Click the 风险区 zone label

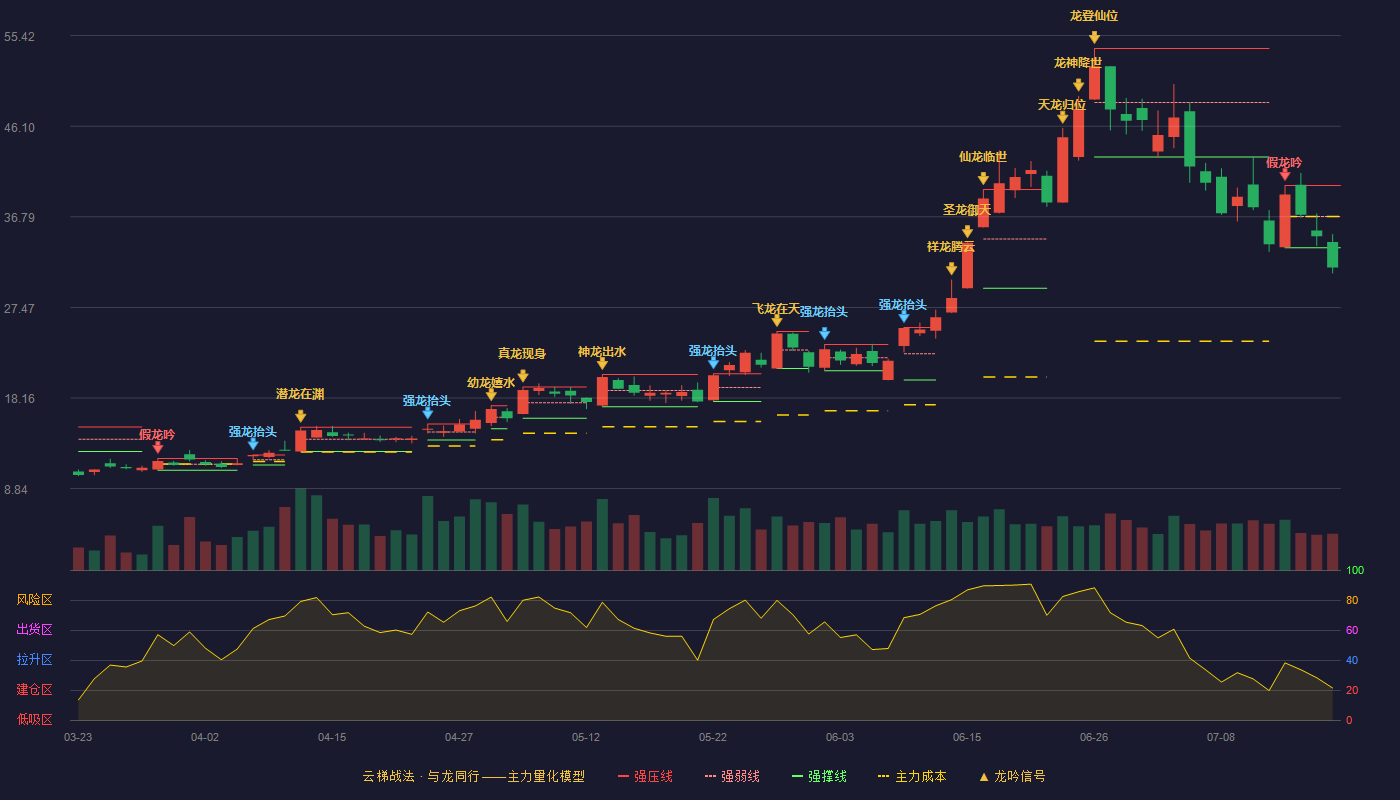click(34, 600)
